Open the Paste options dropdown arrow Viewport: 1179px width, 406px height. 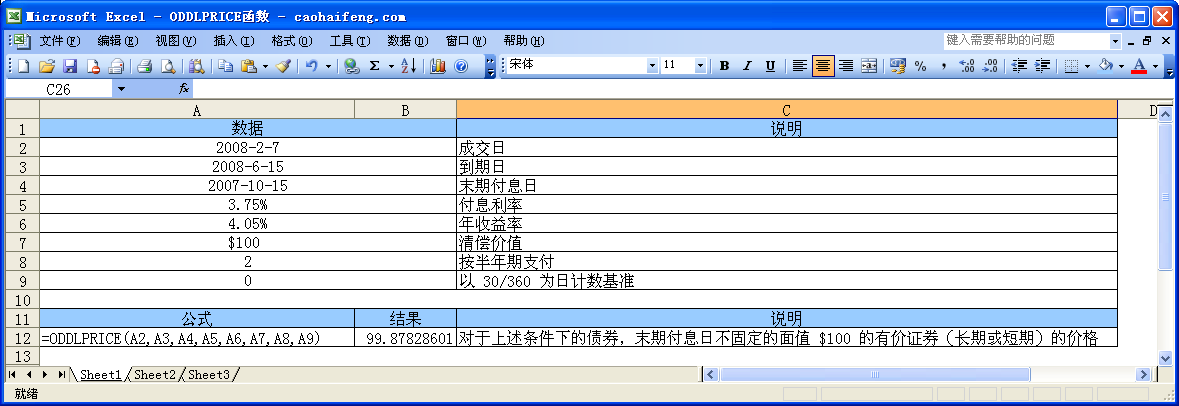pos(265,66)
